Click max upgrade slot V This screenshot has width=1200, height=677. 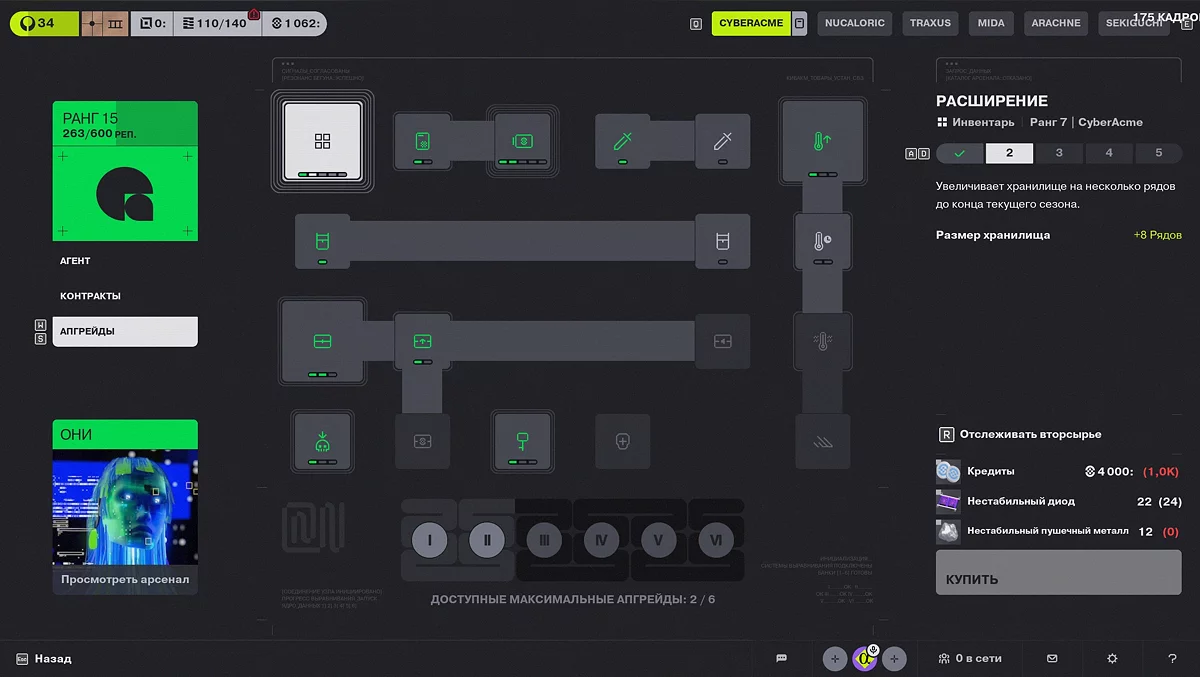(x=658, y=540)
